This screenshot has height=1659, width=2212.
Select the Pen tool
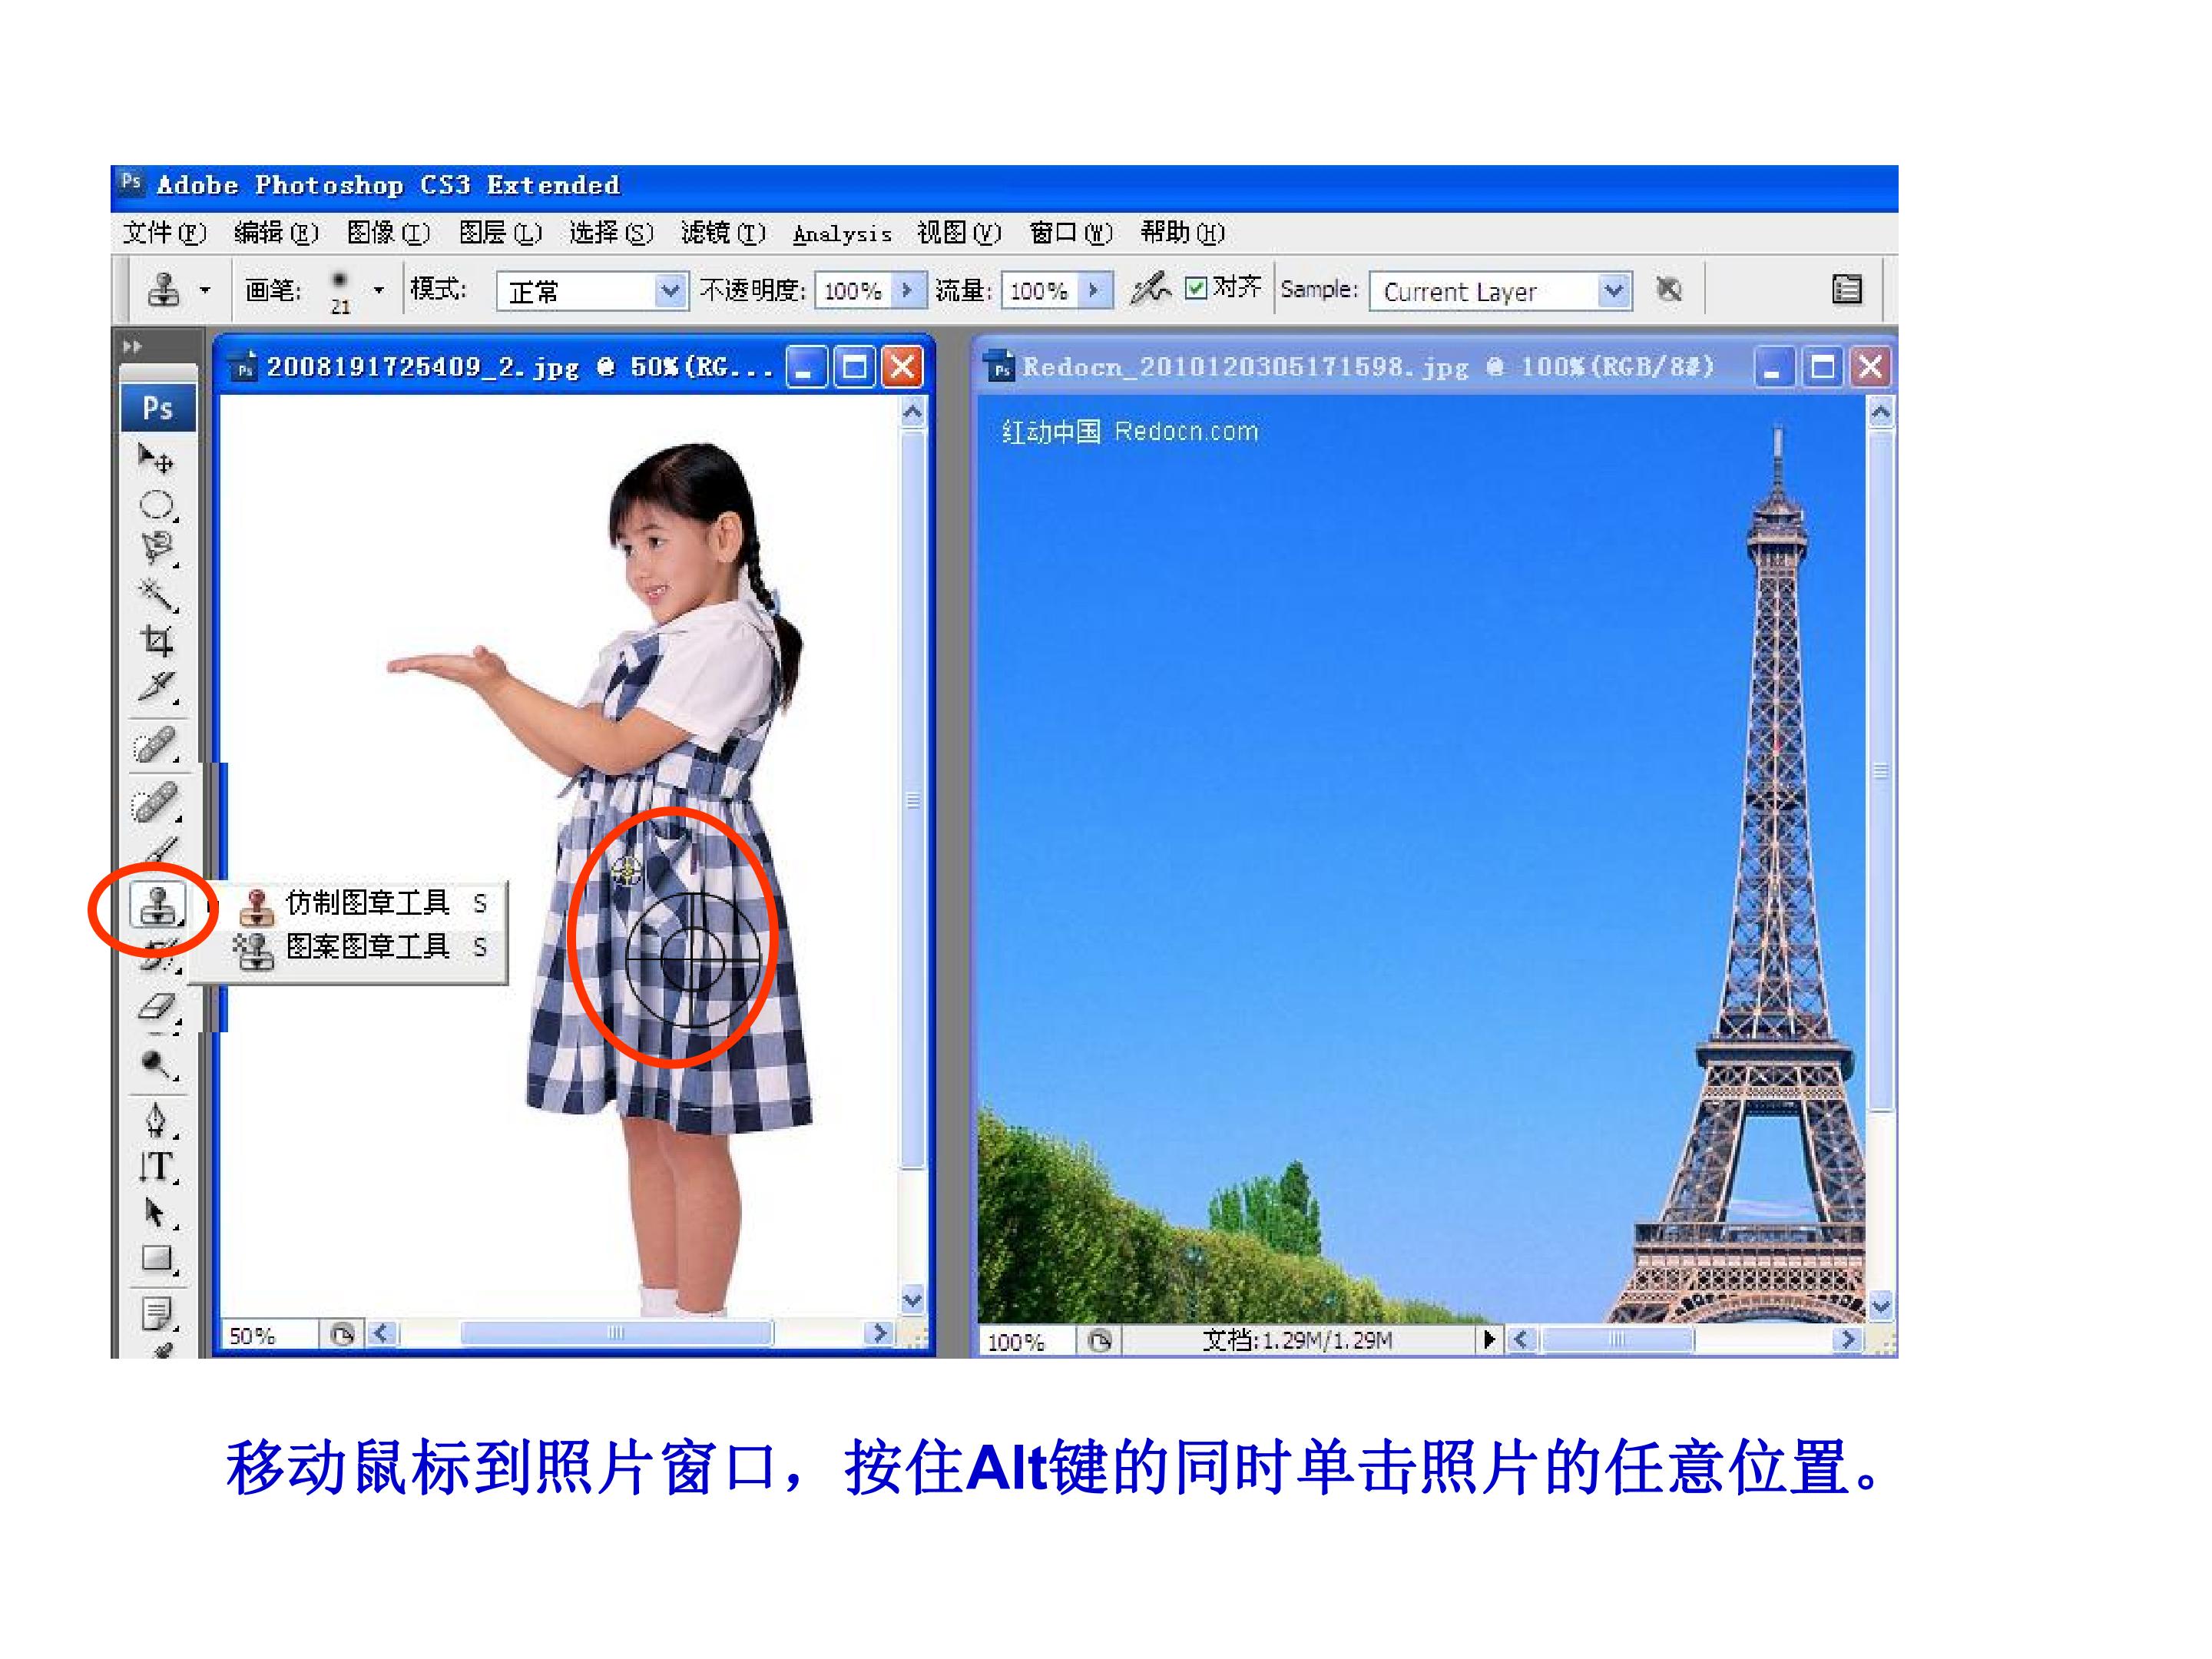tap(156, 1120)
